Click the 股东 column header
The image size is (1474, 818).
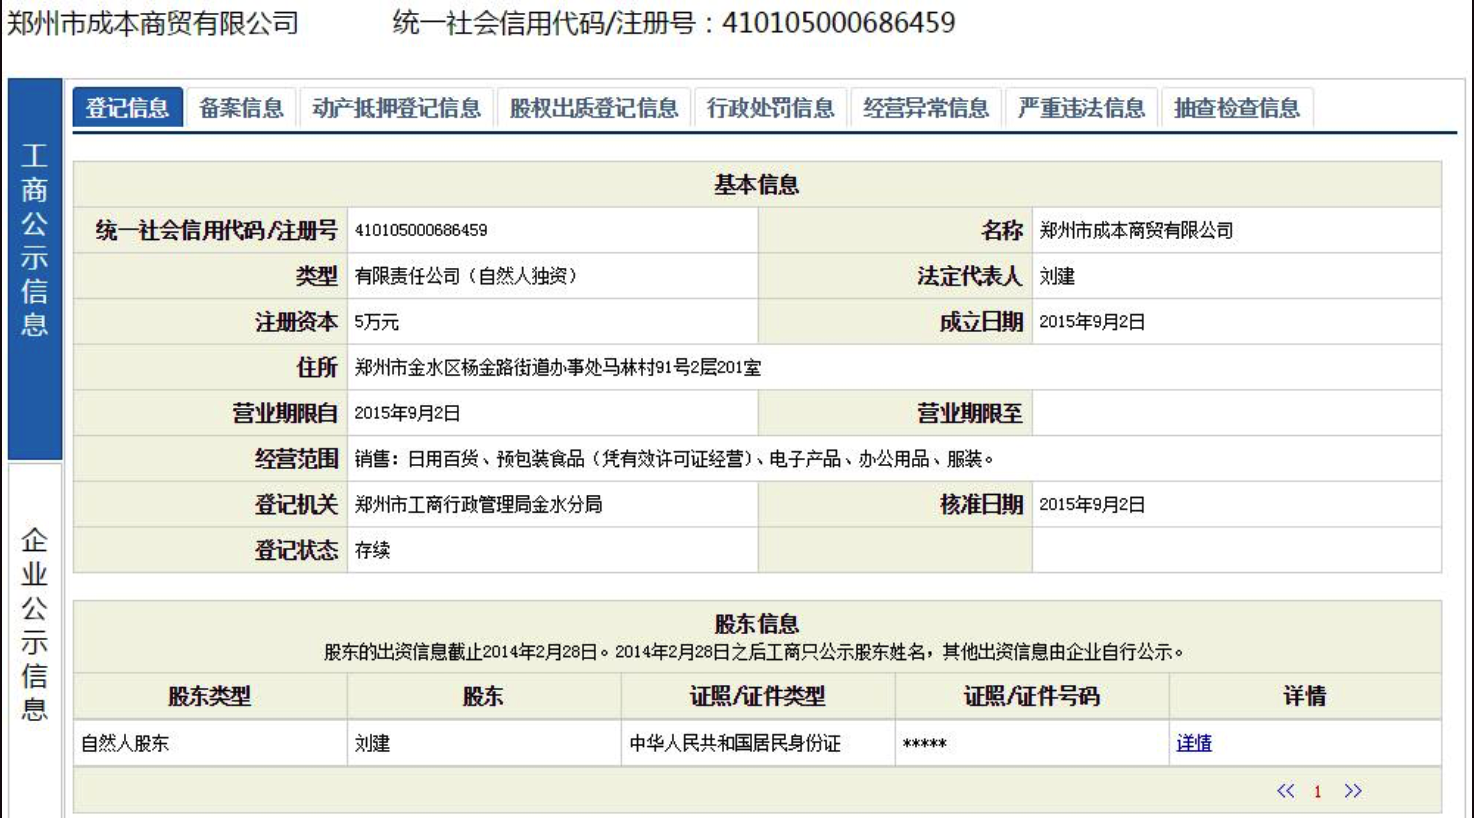483,696
